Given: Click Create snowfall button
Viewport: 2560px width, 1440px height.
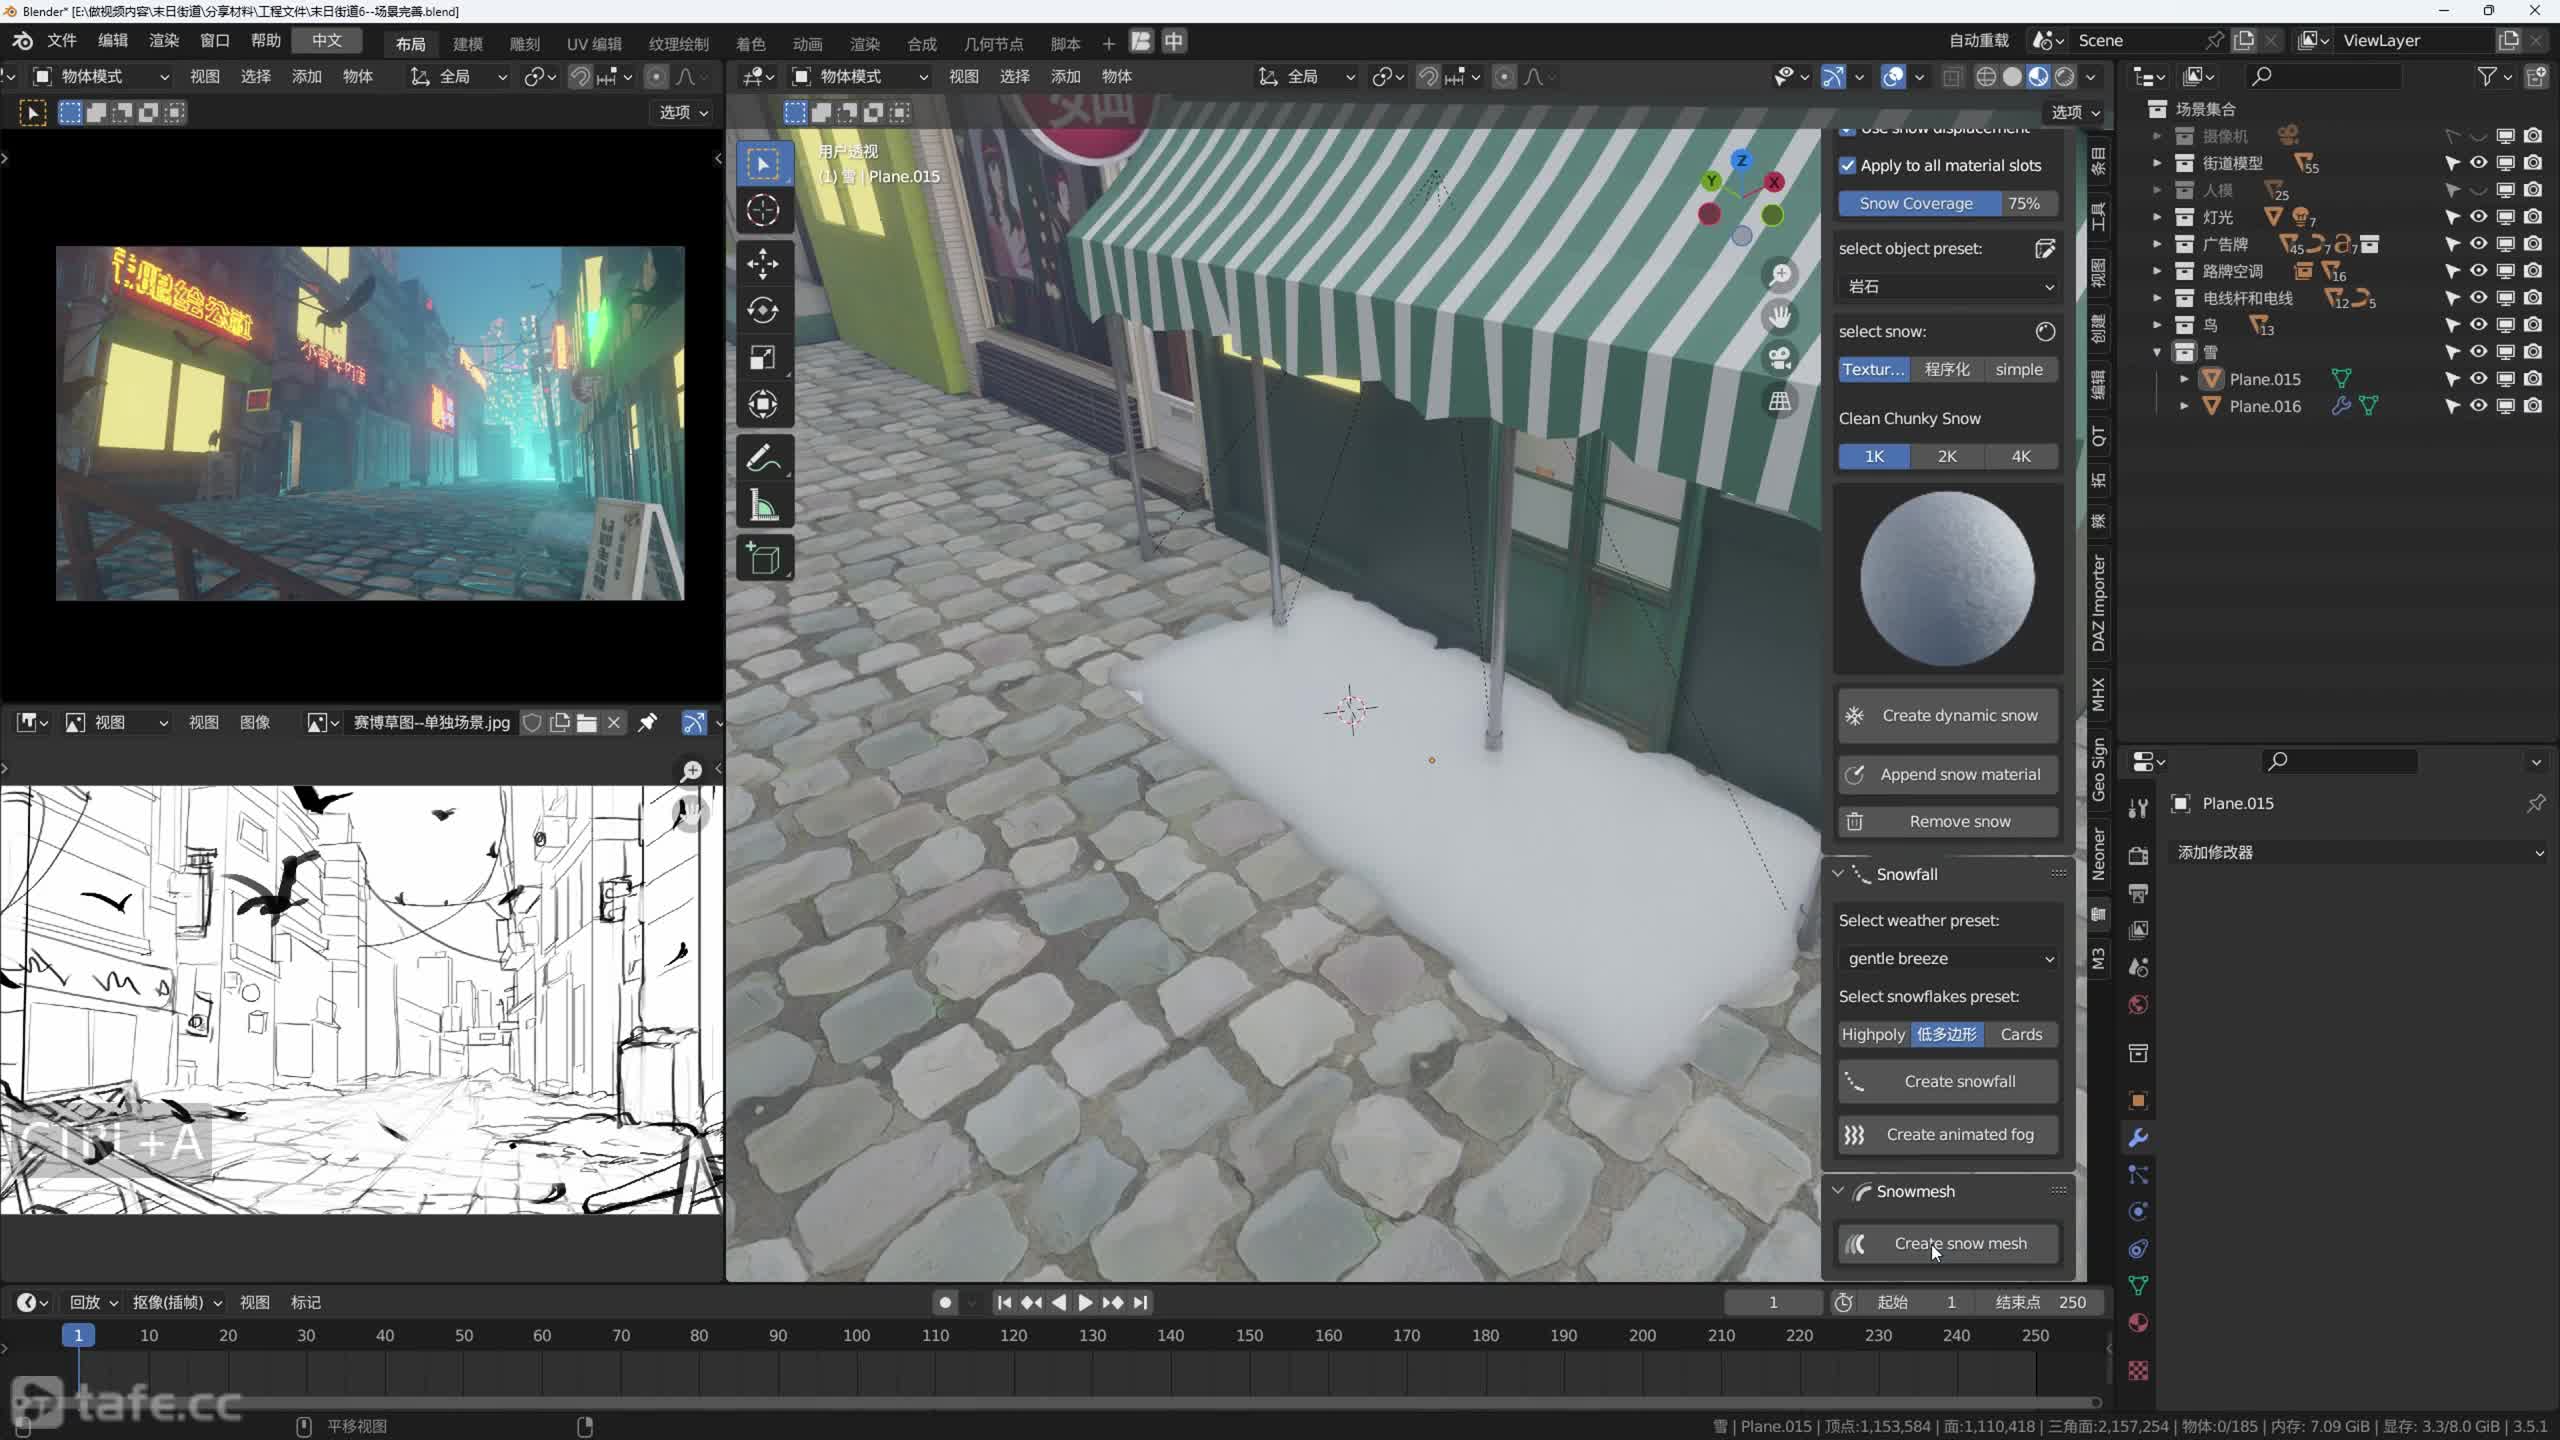Looking at the screenshot, I should coord(1948,1082).
